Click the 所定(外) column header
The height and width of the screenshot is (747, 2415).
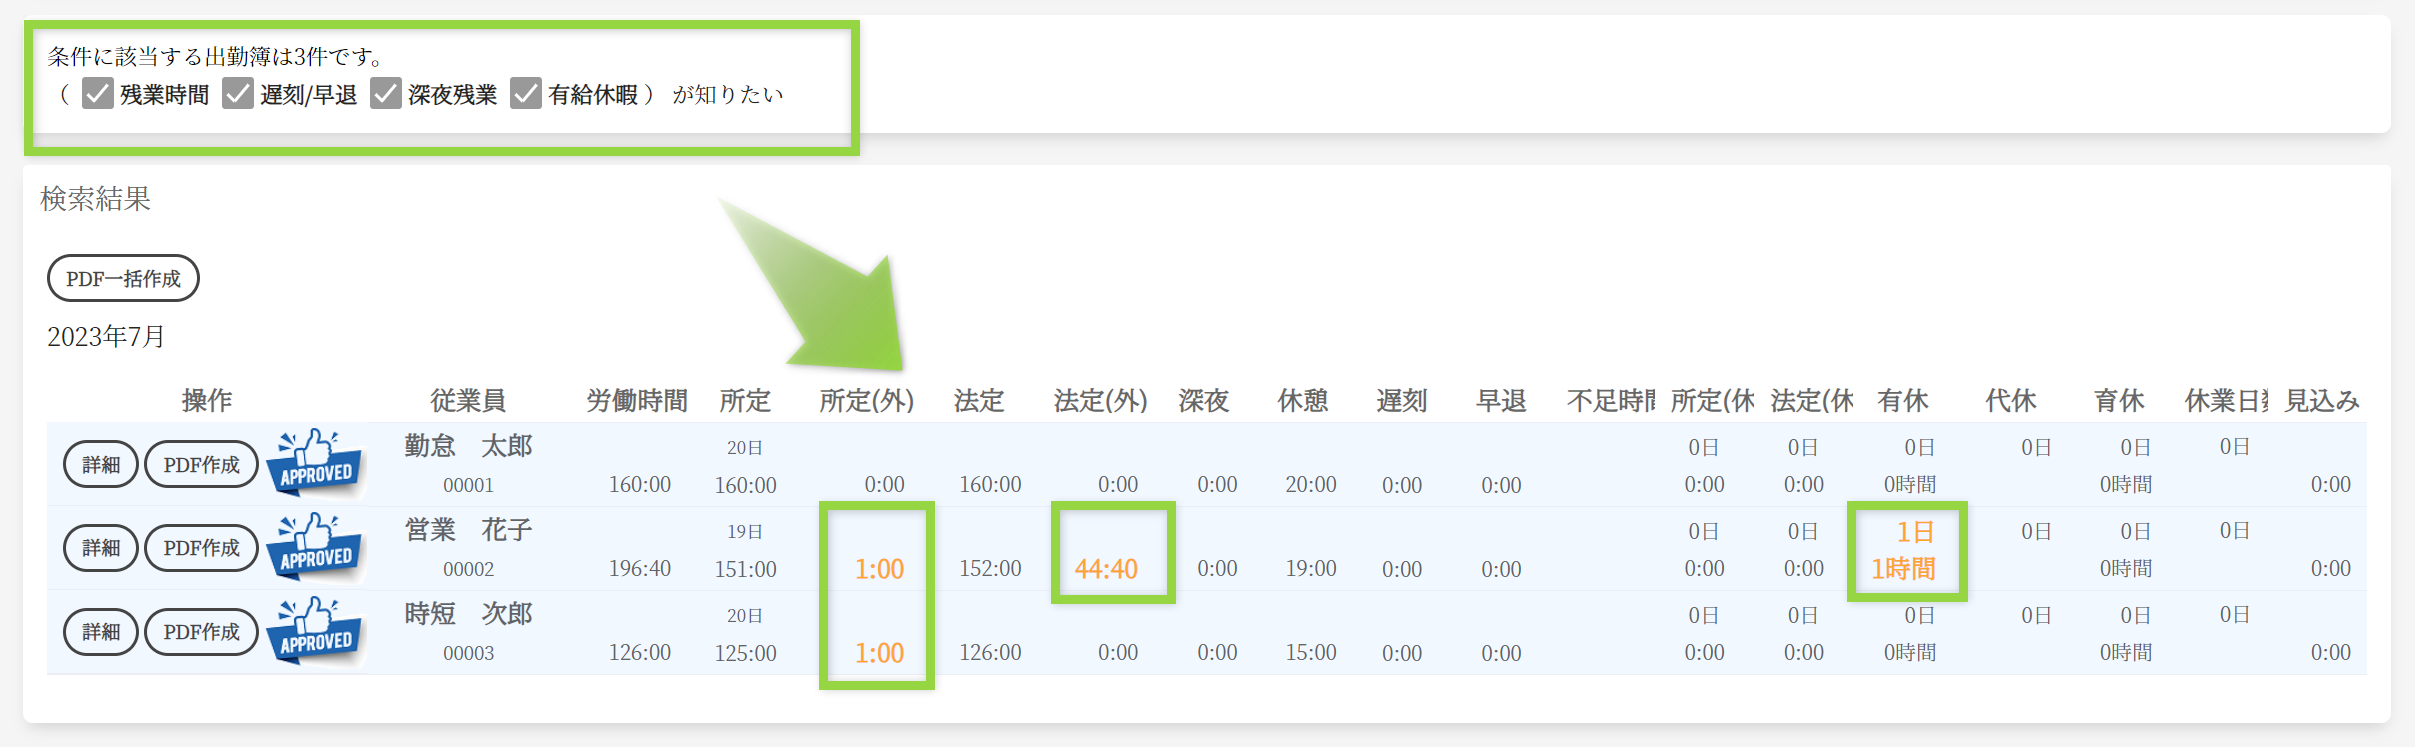(866, 401)
